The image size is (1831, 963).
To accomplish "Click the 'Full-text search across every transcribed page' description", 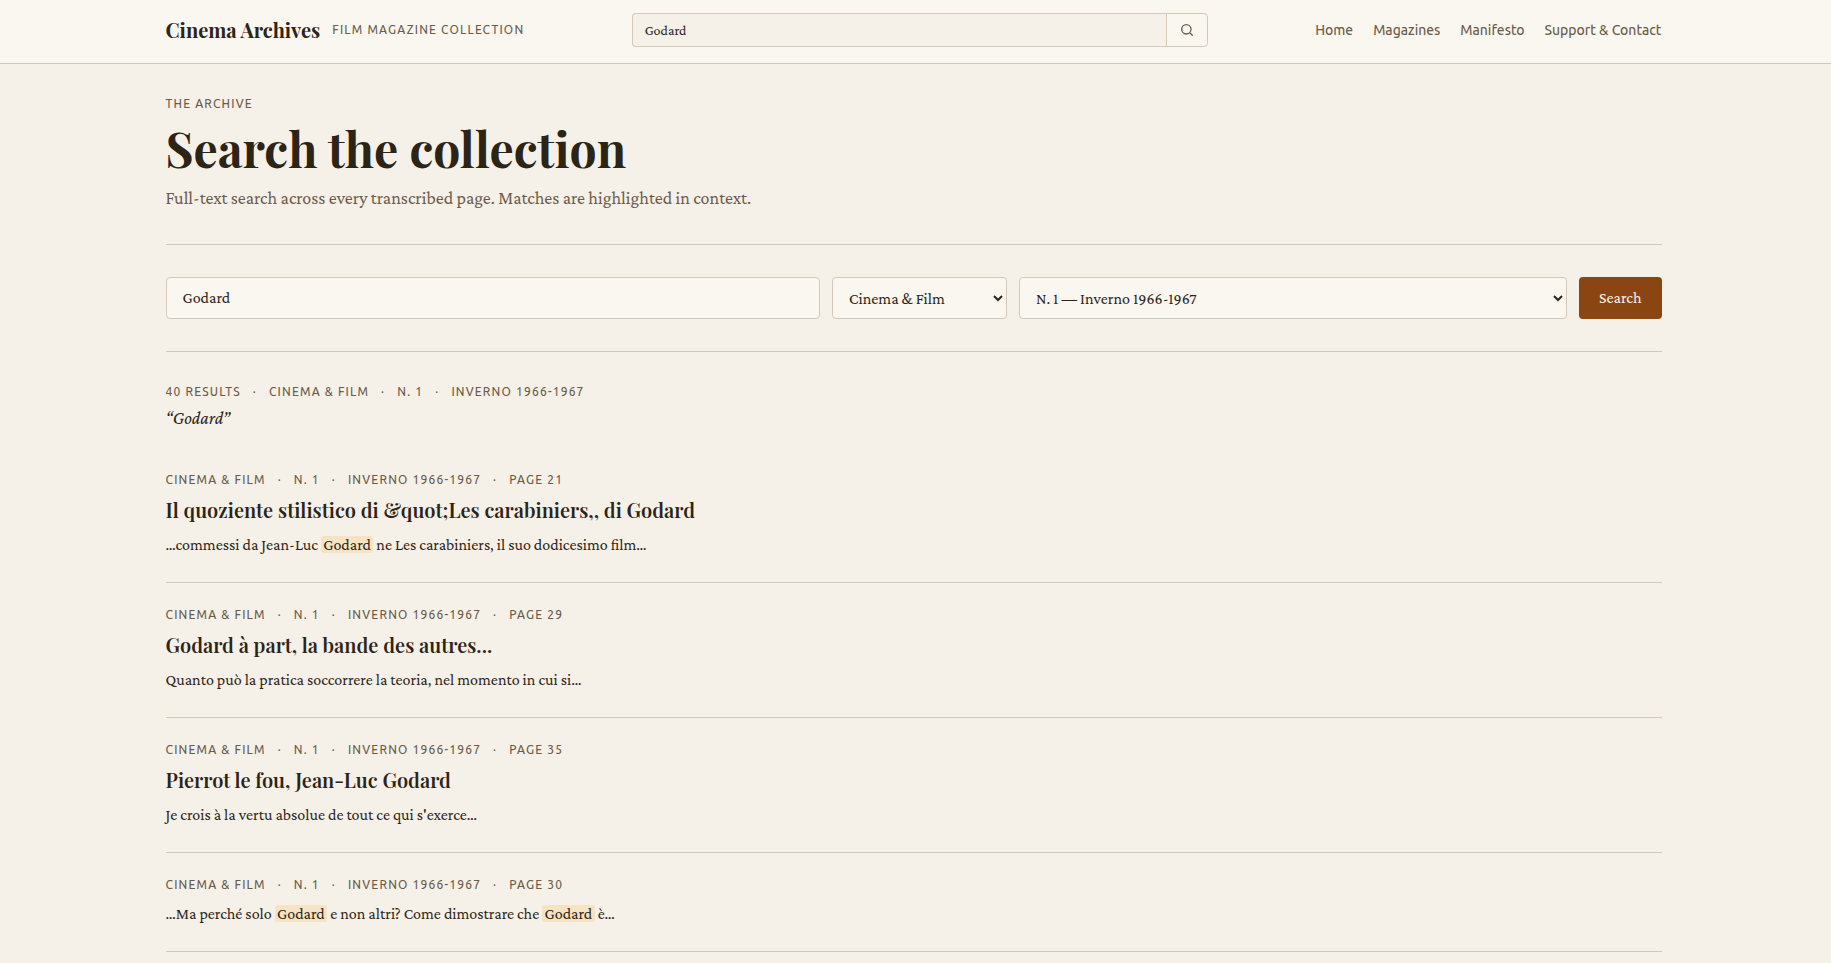I will (458, 199).
